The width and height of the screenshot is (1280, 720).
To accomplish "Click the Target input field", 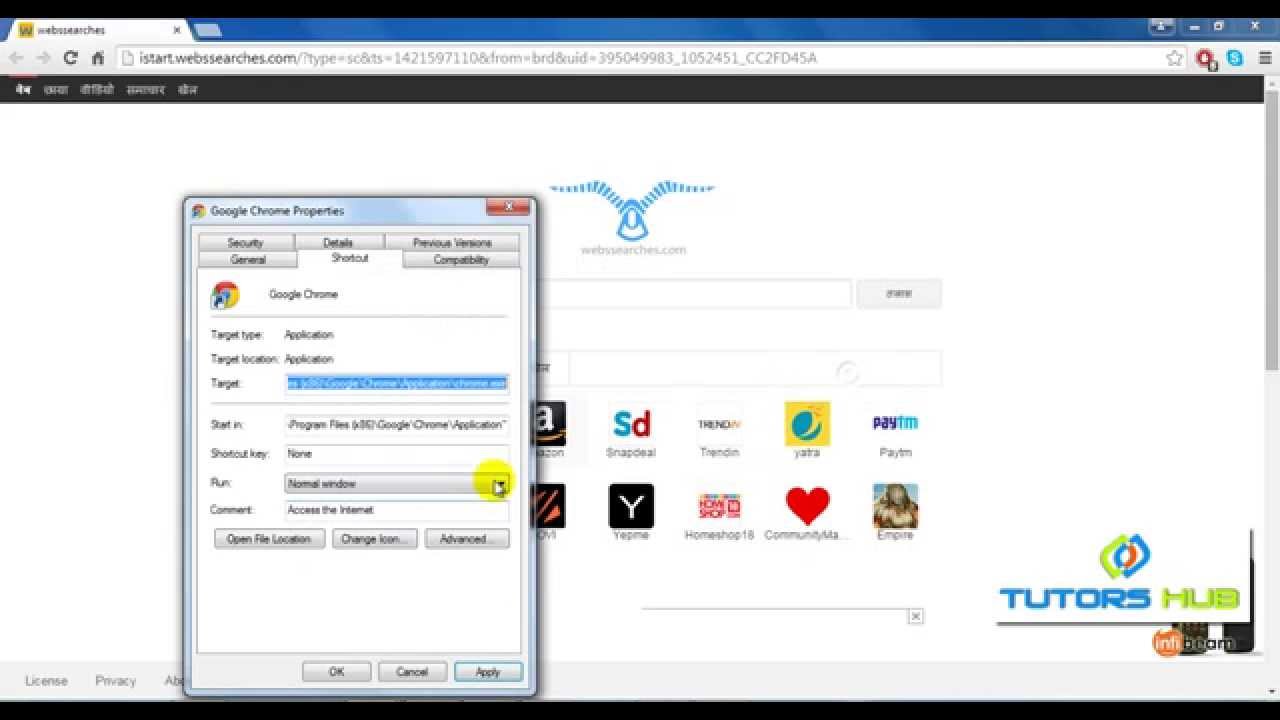I will coord(397,383).
